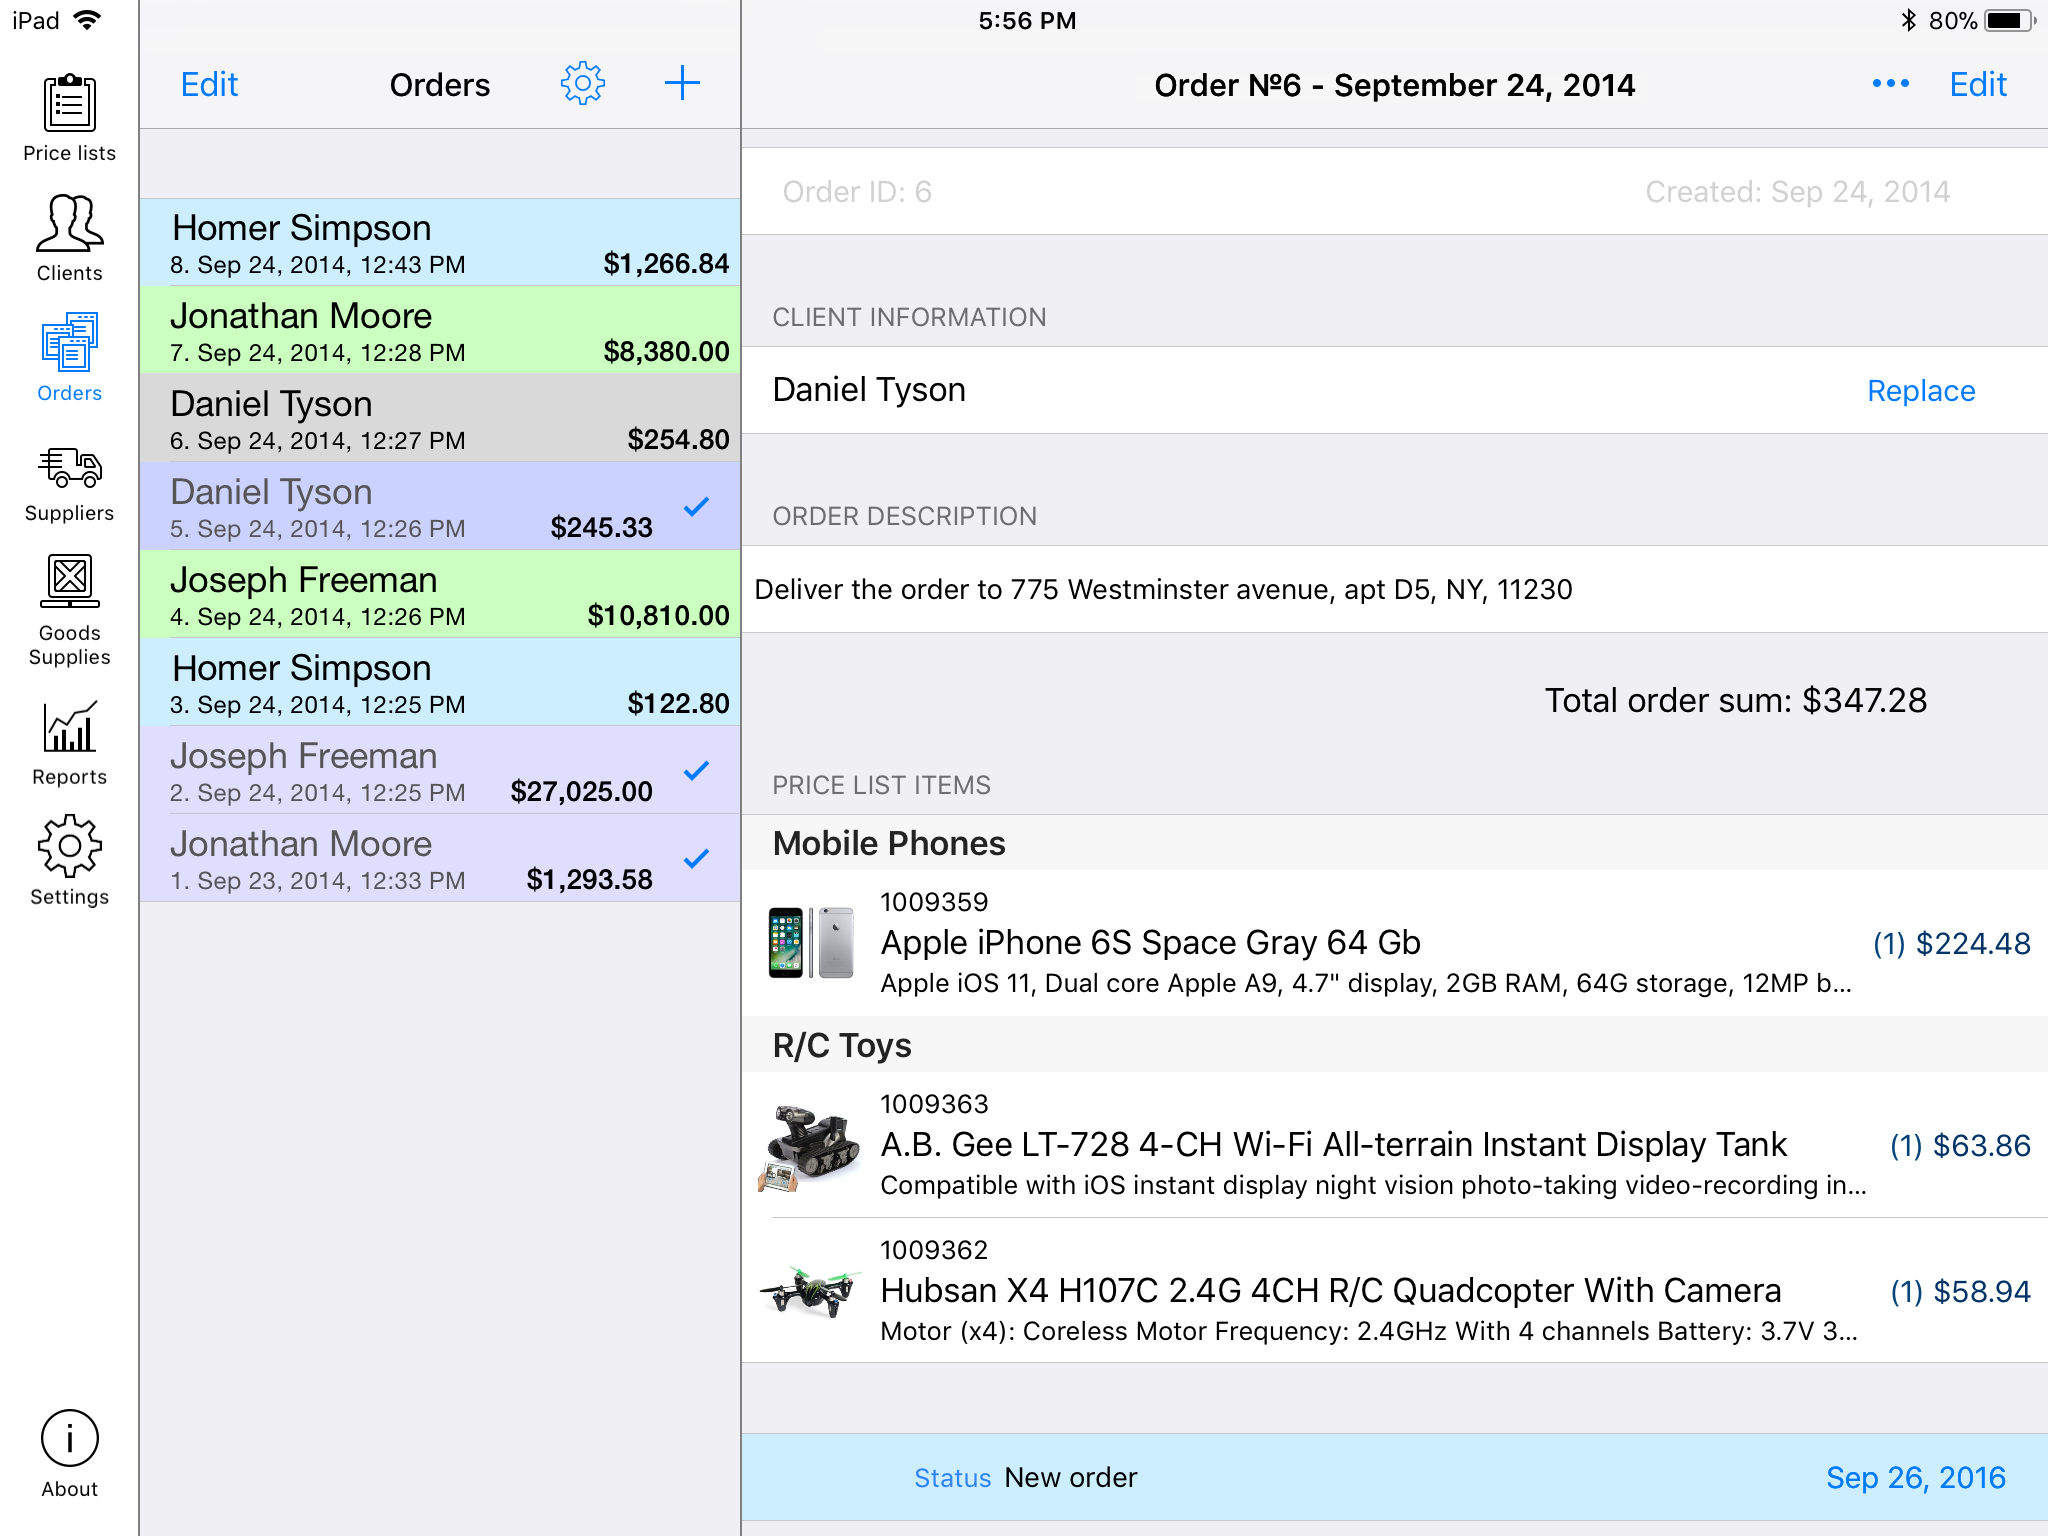2048x1536 pixels.
Task: Tap the Daniel Tyson client name
Action: point(869,389)
